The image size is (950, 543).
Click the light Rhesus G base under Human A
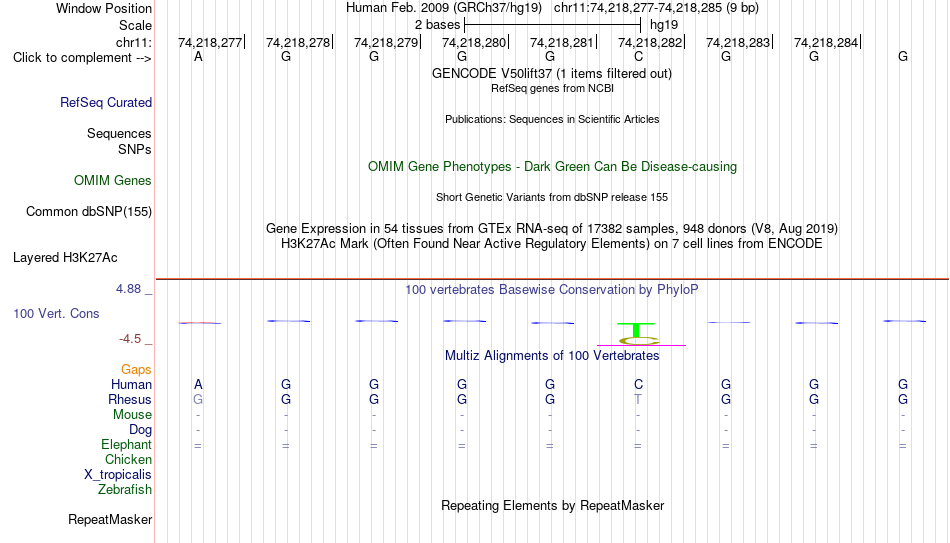198,400
